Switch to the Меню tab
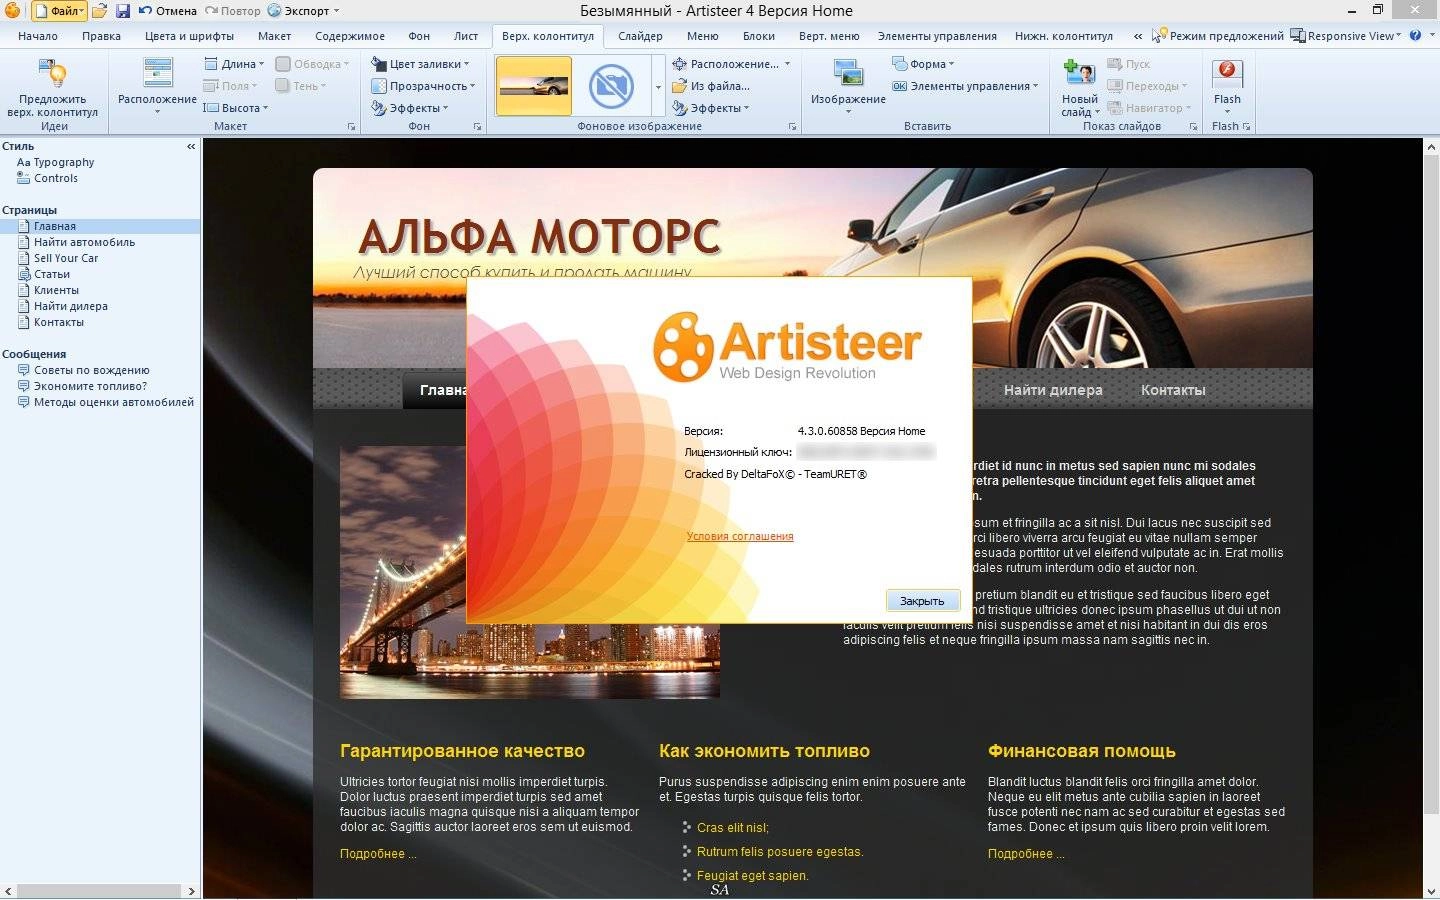This screenshot has height=900, width=1440. point(703,36)
